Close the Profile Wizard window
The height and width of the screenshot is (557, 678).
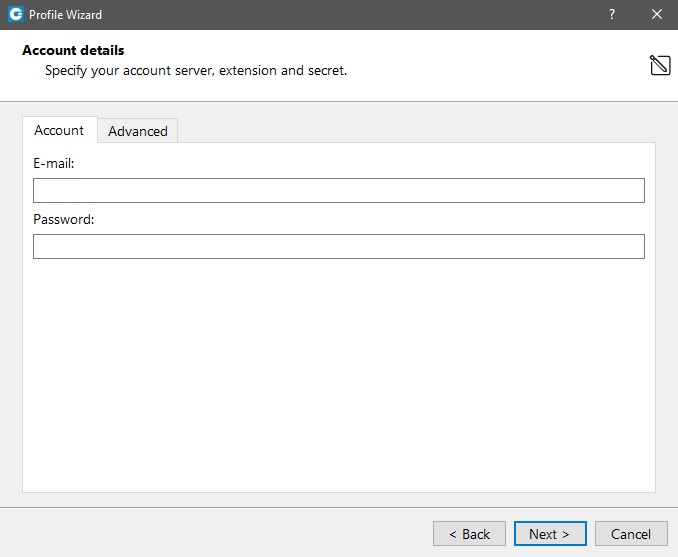point(656,15)
